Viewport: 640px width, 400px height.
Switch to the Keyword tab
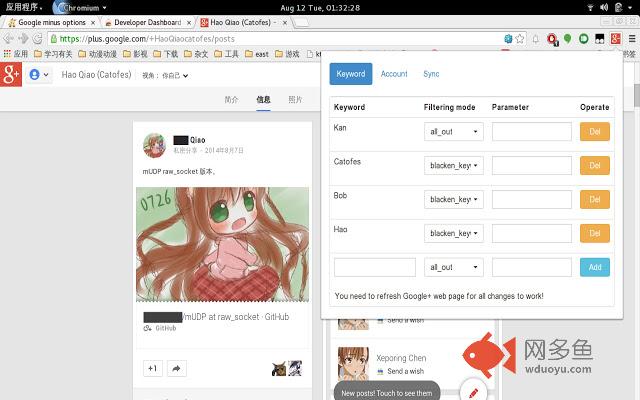[x=351, y=74]
